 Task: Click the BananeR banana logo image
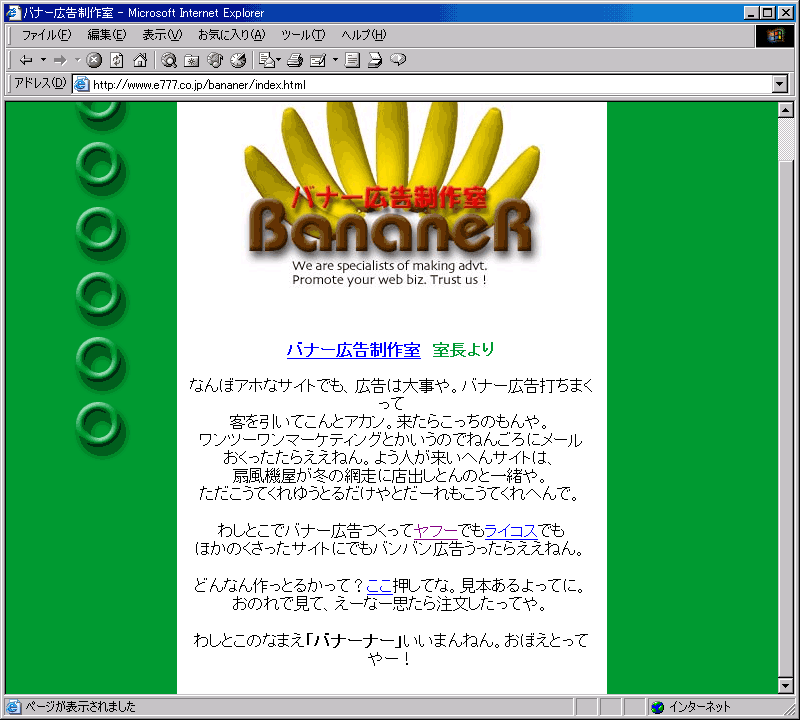tap(390, 194)
